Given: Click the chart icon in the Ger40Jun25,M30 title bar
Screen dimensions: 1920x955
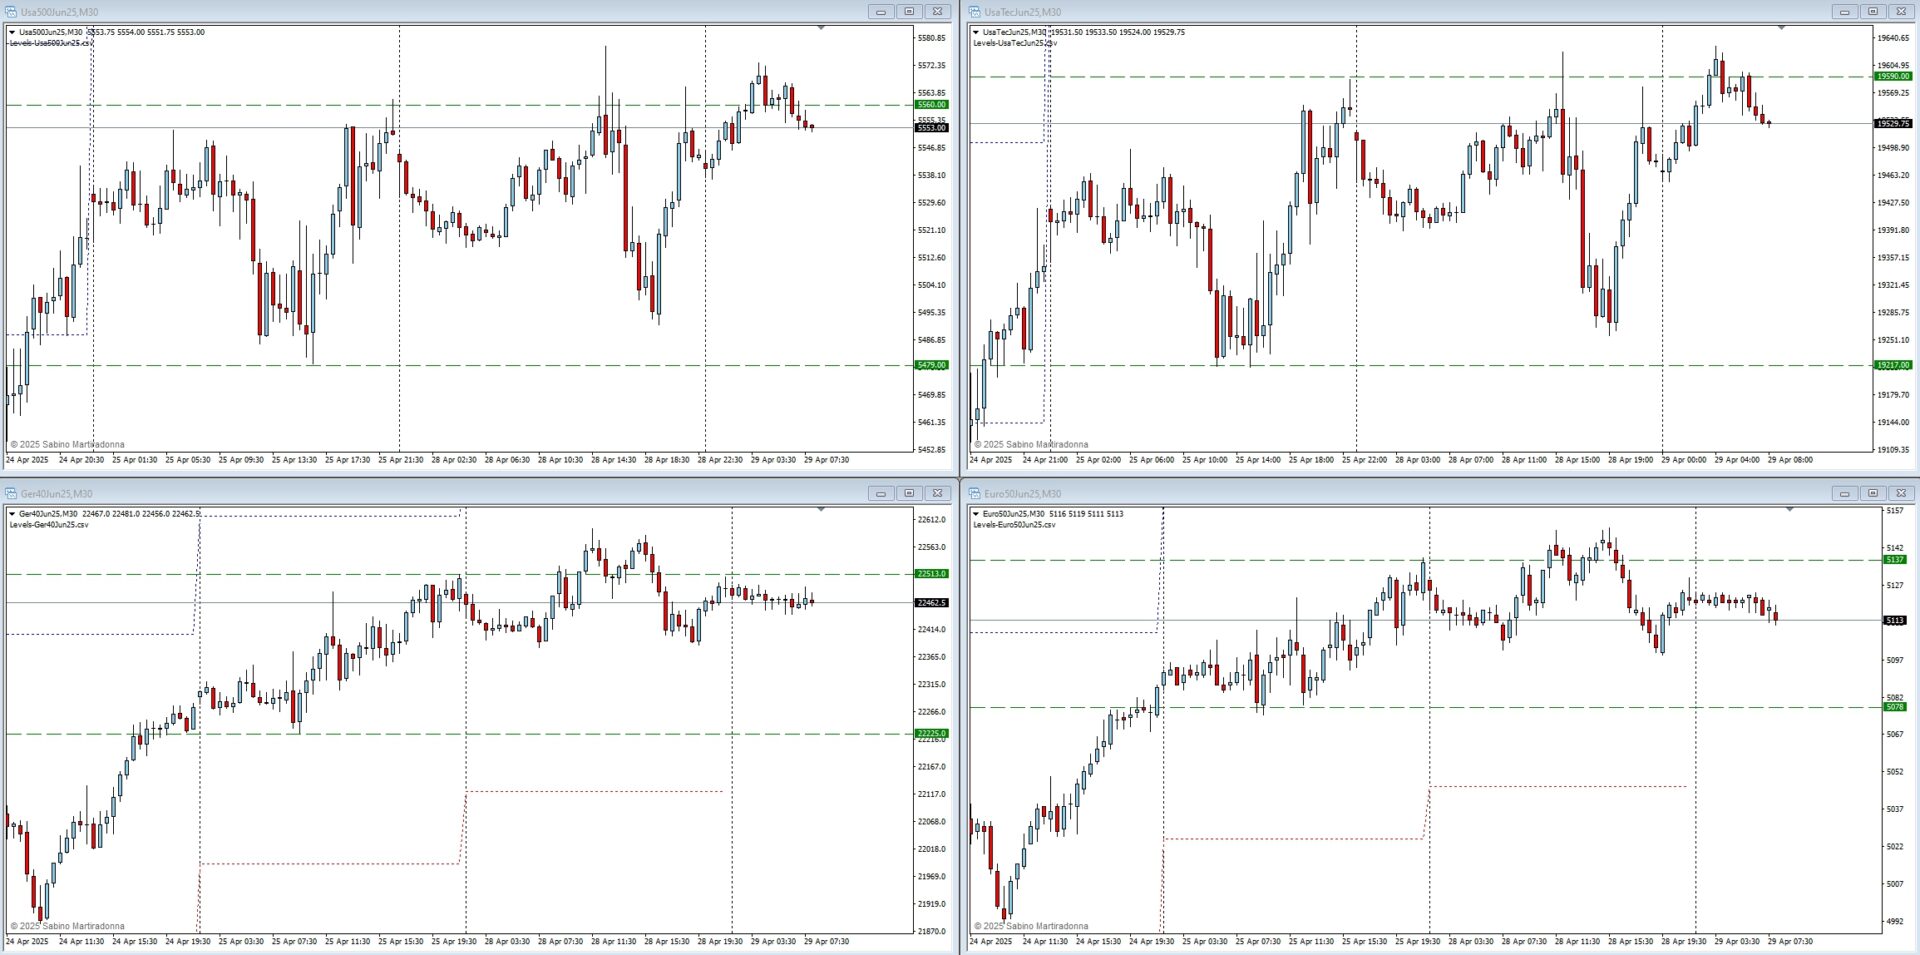Looking at the screenshot, I should [11, 493].
